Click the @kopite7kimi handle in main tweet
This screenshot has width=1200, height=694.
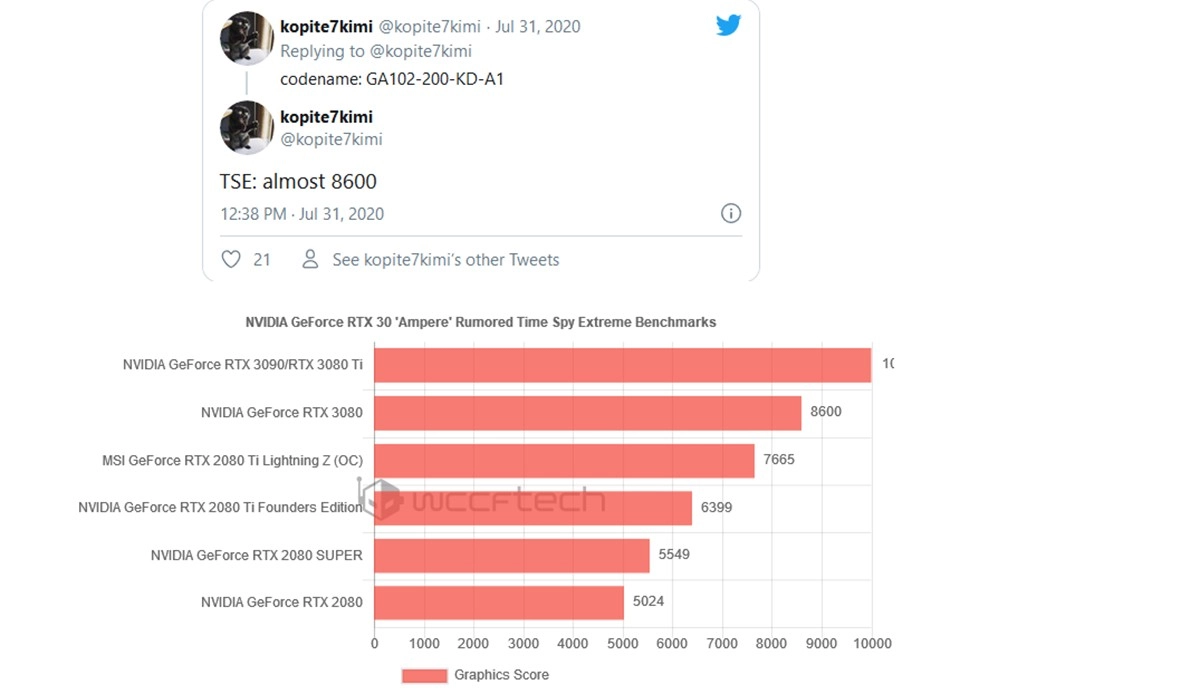(331, 139)
